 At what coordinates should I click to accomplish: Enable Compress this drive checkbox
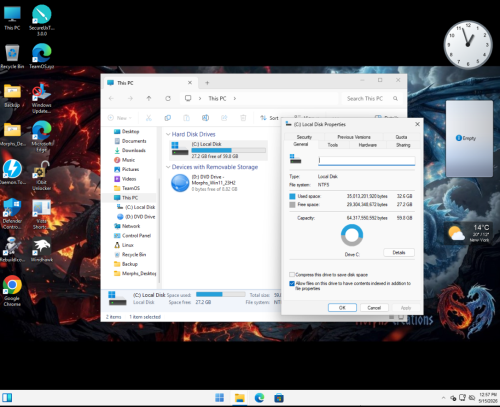click(x=292, y=275)
